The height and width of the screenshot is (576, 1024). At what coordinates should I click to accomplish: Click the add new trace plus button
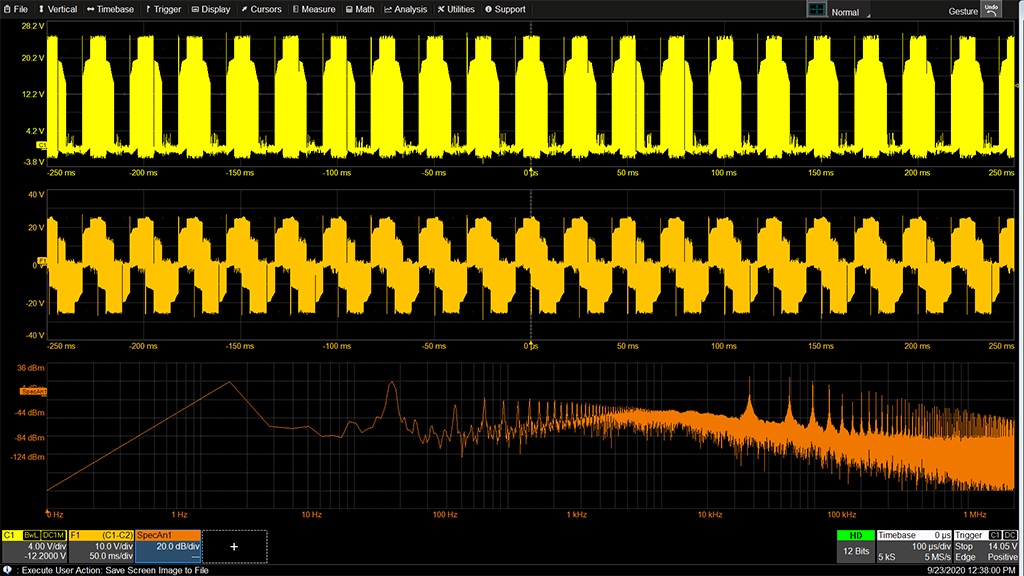click(x=234, y=547)
